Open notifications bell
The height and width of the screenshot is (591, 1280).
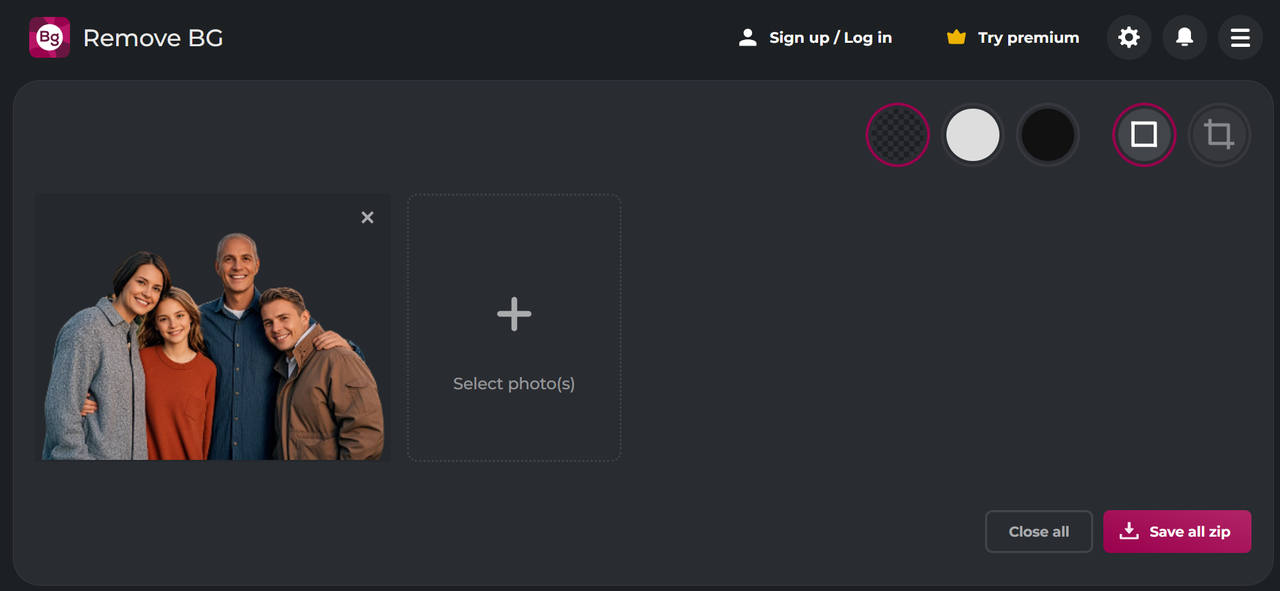1184,38
